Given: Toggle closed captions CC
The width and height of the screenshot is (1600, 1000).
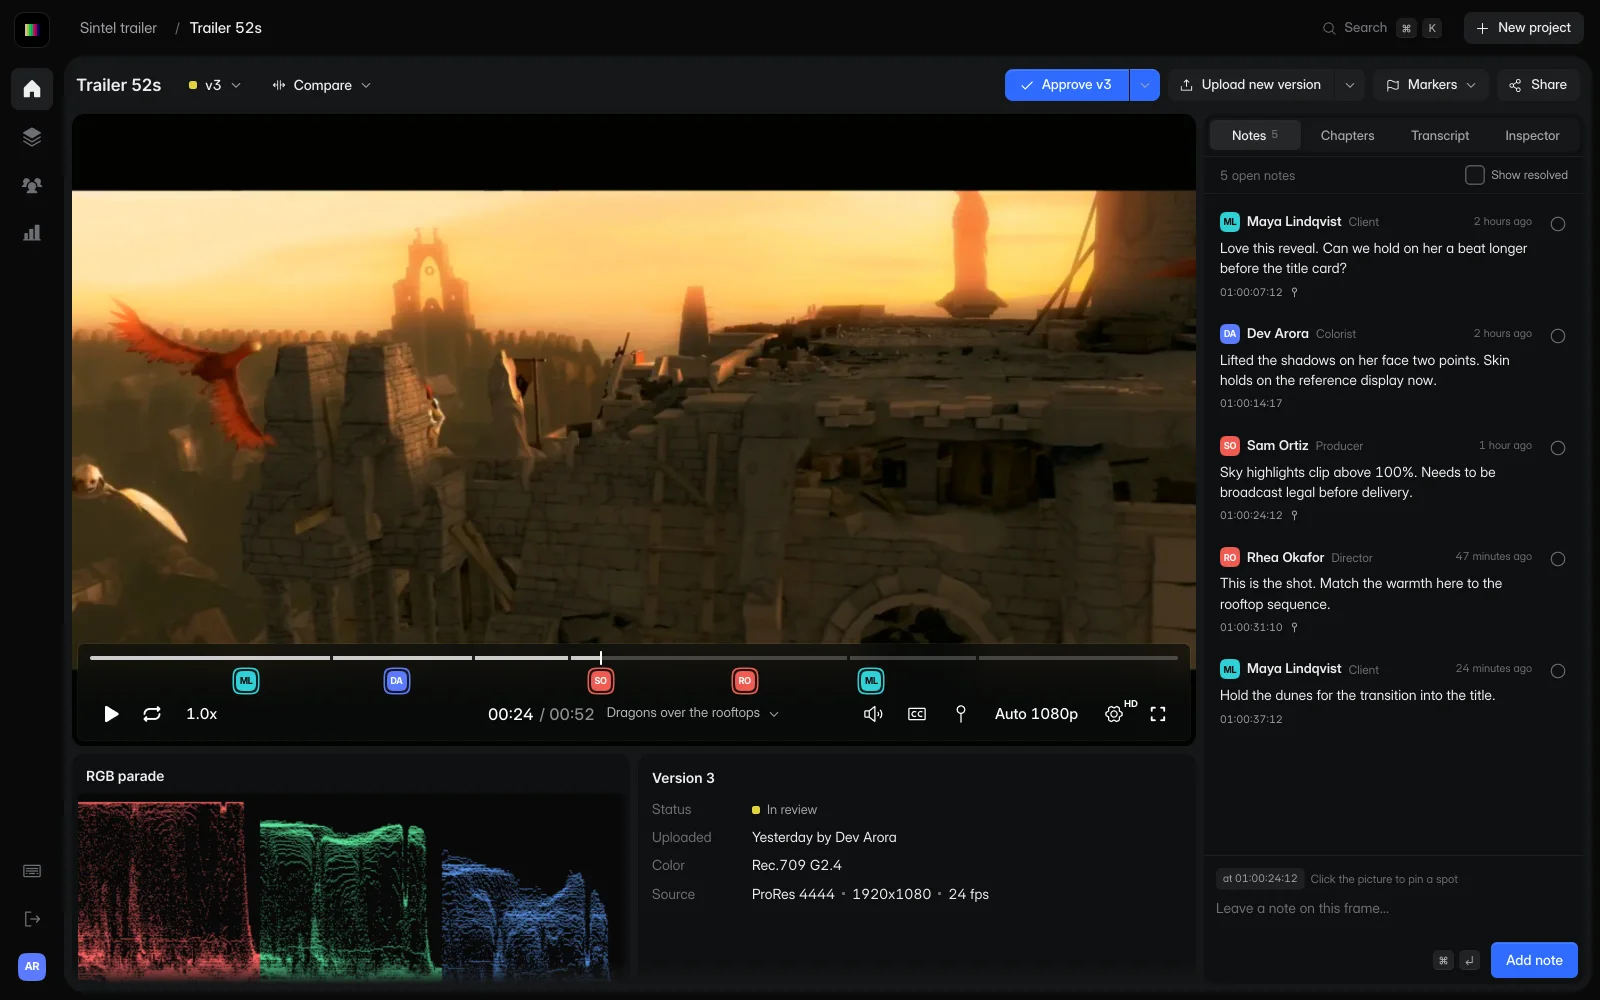Looking at the screenshot, I should click(x=917, y=714).
